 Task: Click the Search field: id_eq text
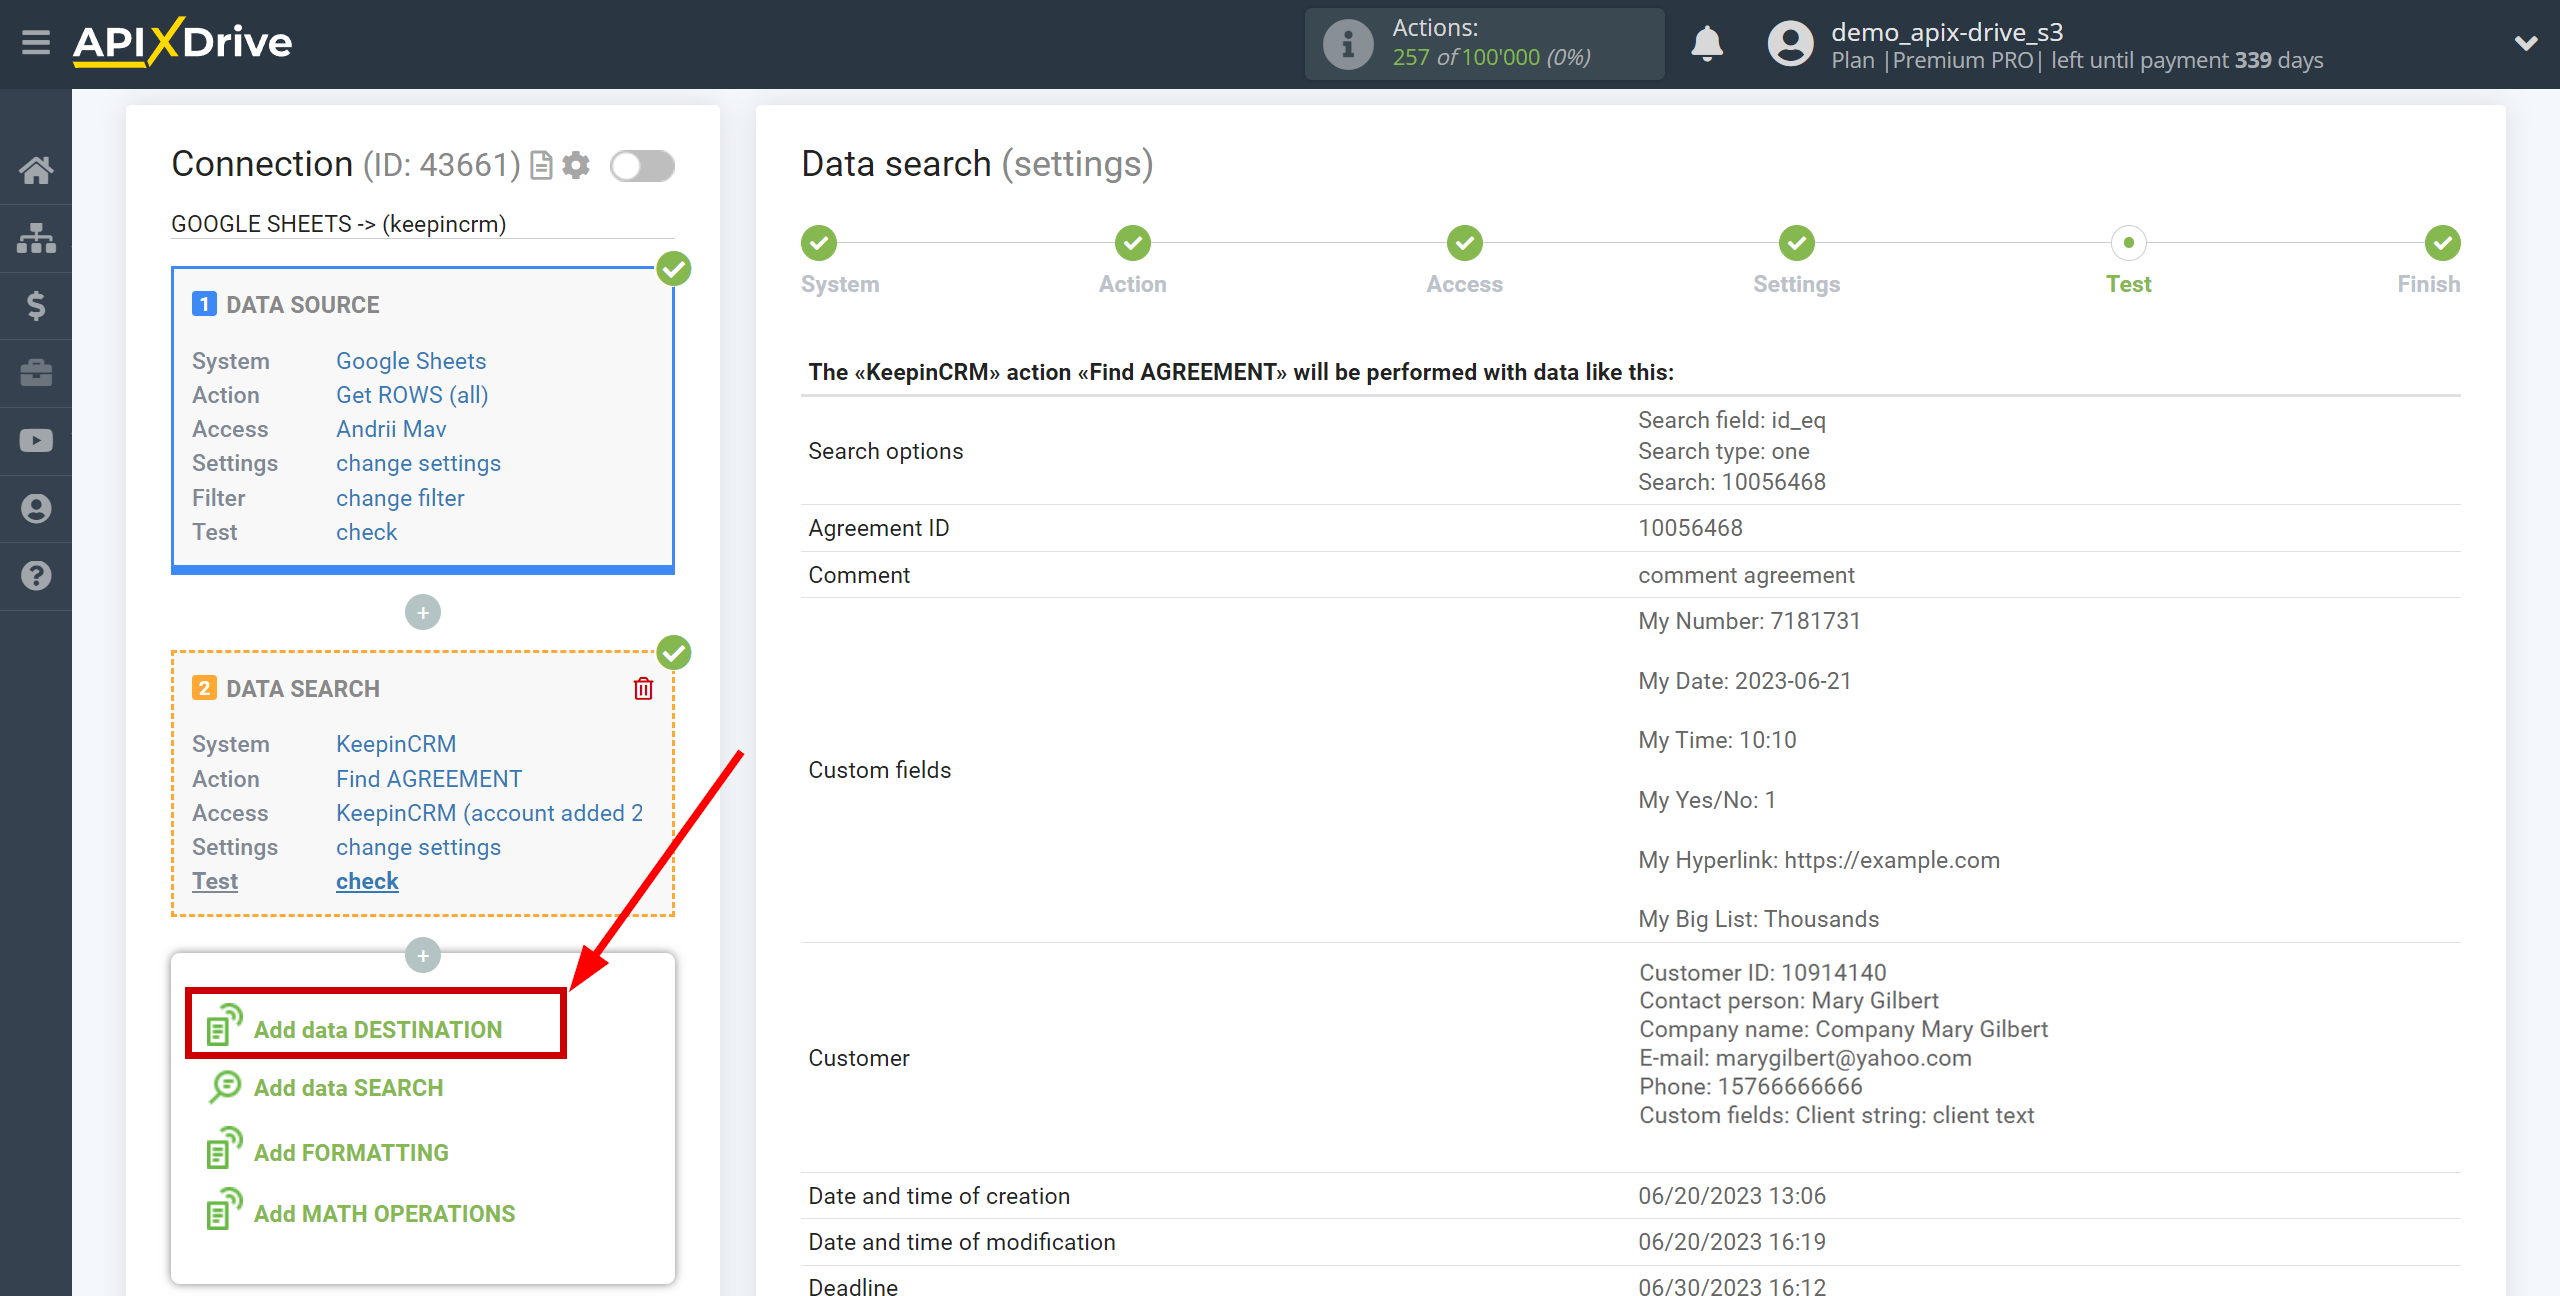pyautogui.click(x=1731, y=420)
